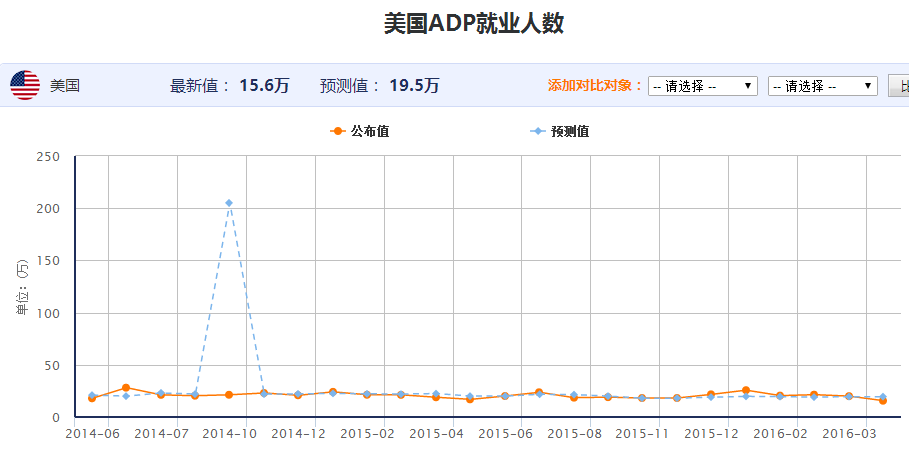
Task: Click x-axis label 2014-06
Action: 92,434
